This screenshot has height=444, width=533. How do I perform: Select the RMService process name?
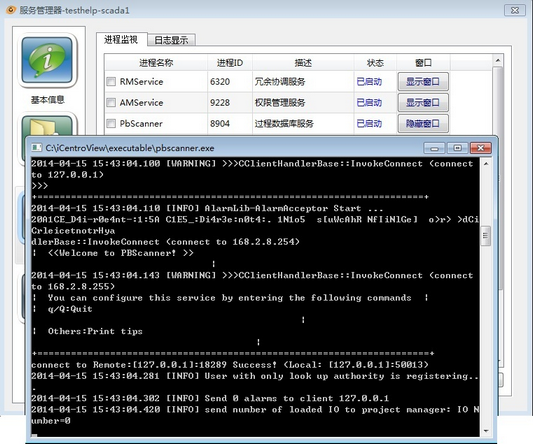point(141,82)
